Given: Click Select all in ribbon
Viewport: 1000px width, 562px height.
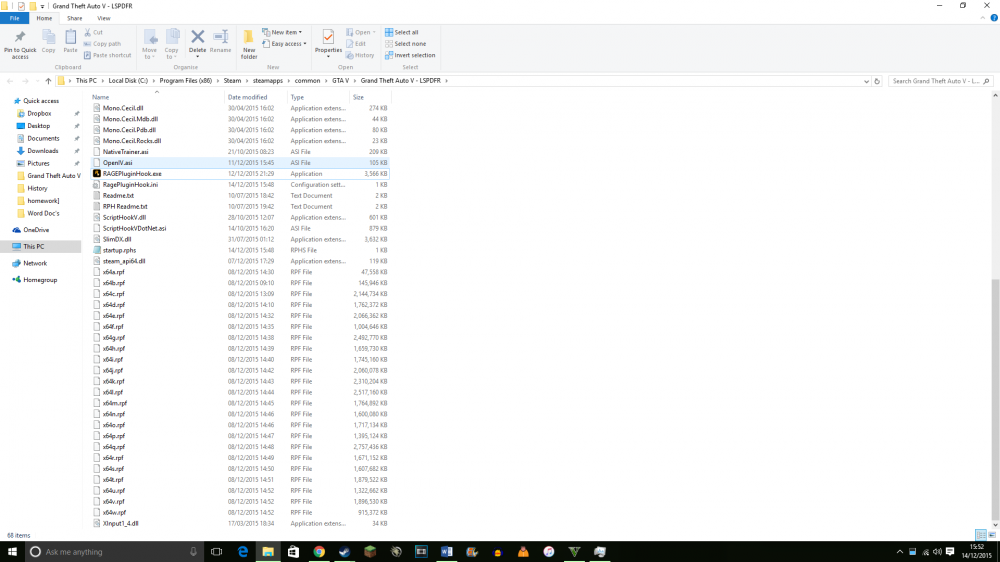Looking at the screenshot, I should tap(402, 32).
